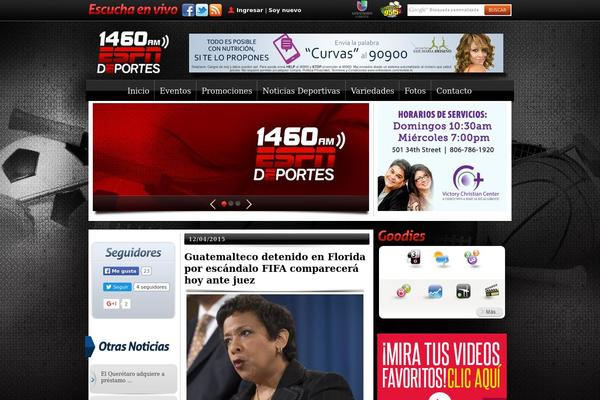Open the weather goodie icon
Screen dimensions: 600x400
442,258
